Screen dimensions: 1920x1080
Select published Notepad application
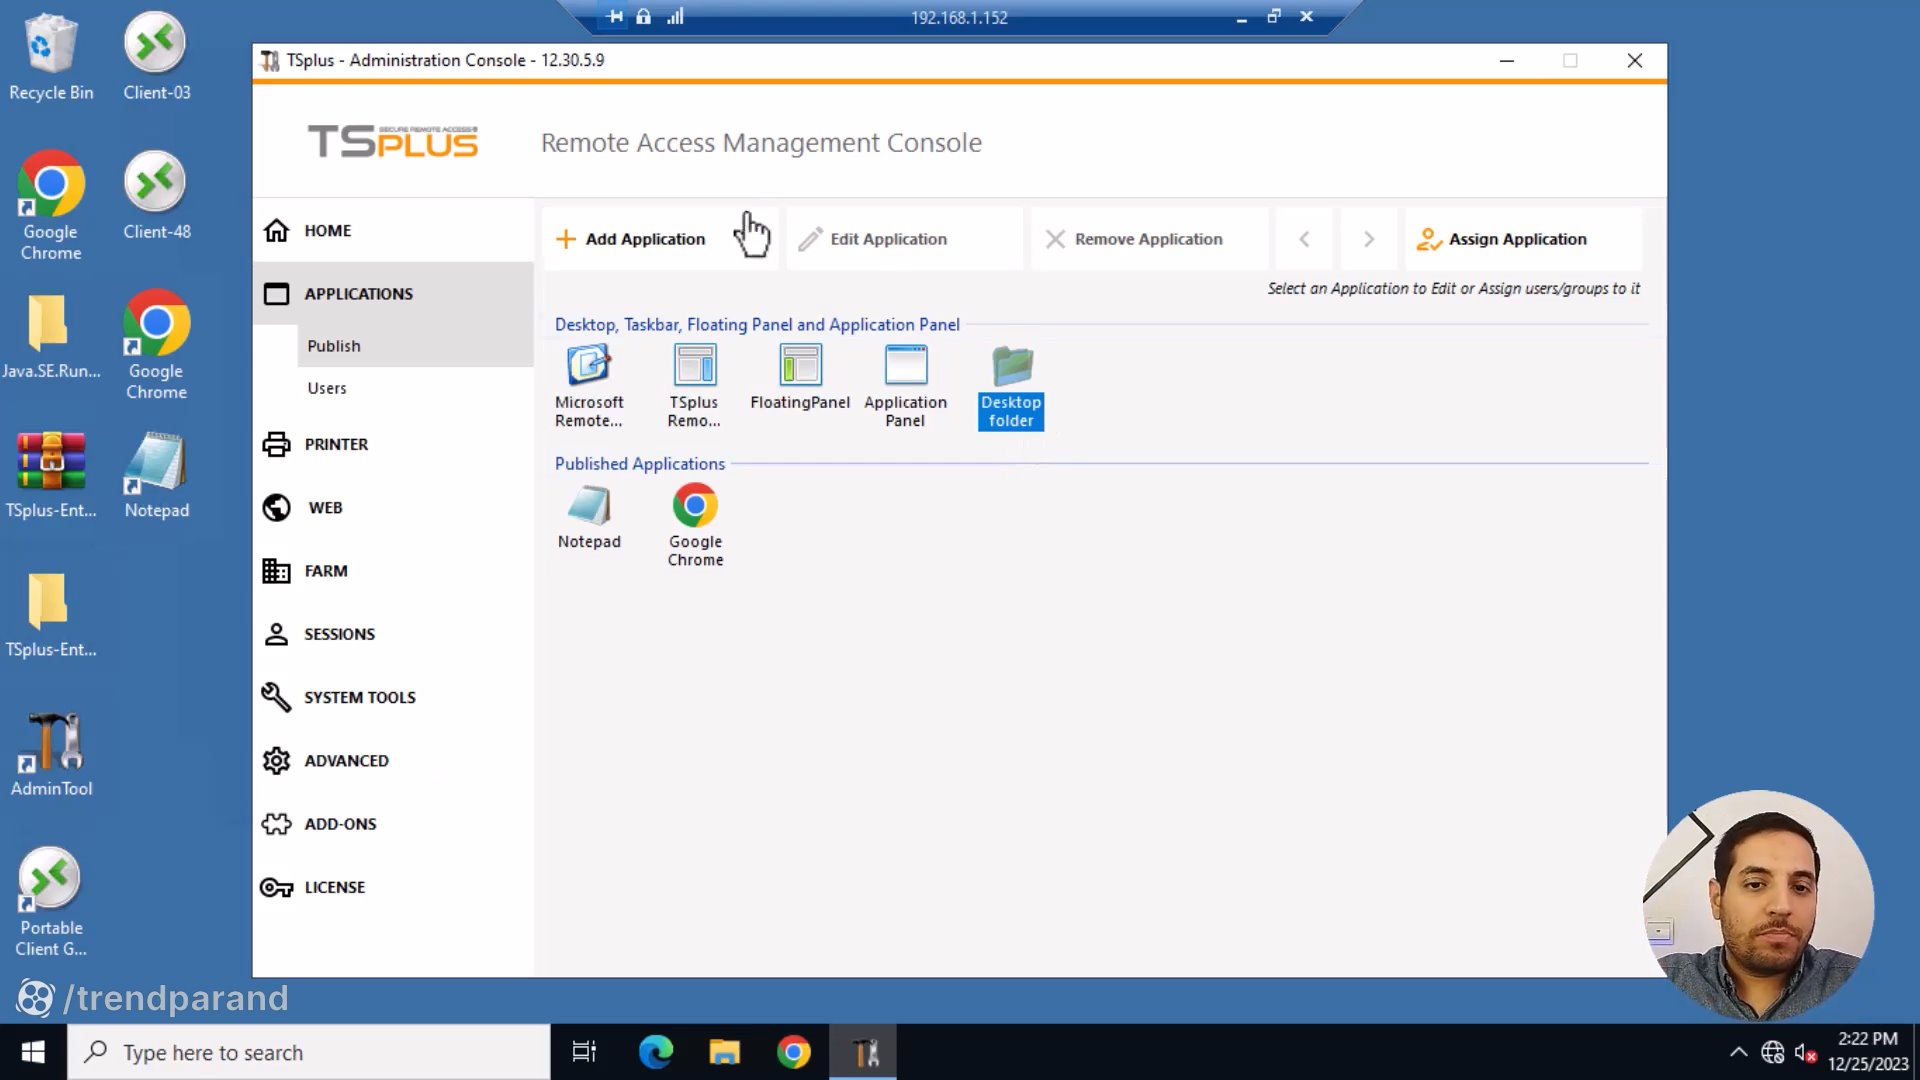click(x=589, y=517)
